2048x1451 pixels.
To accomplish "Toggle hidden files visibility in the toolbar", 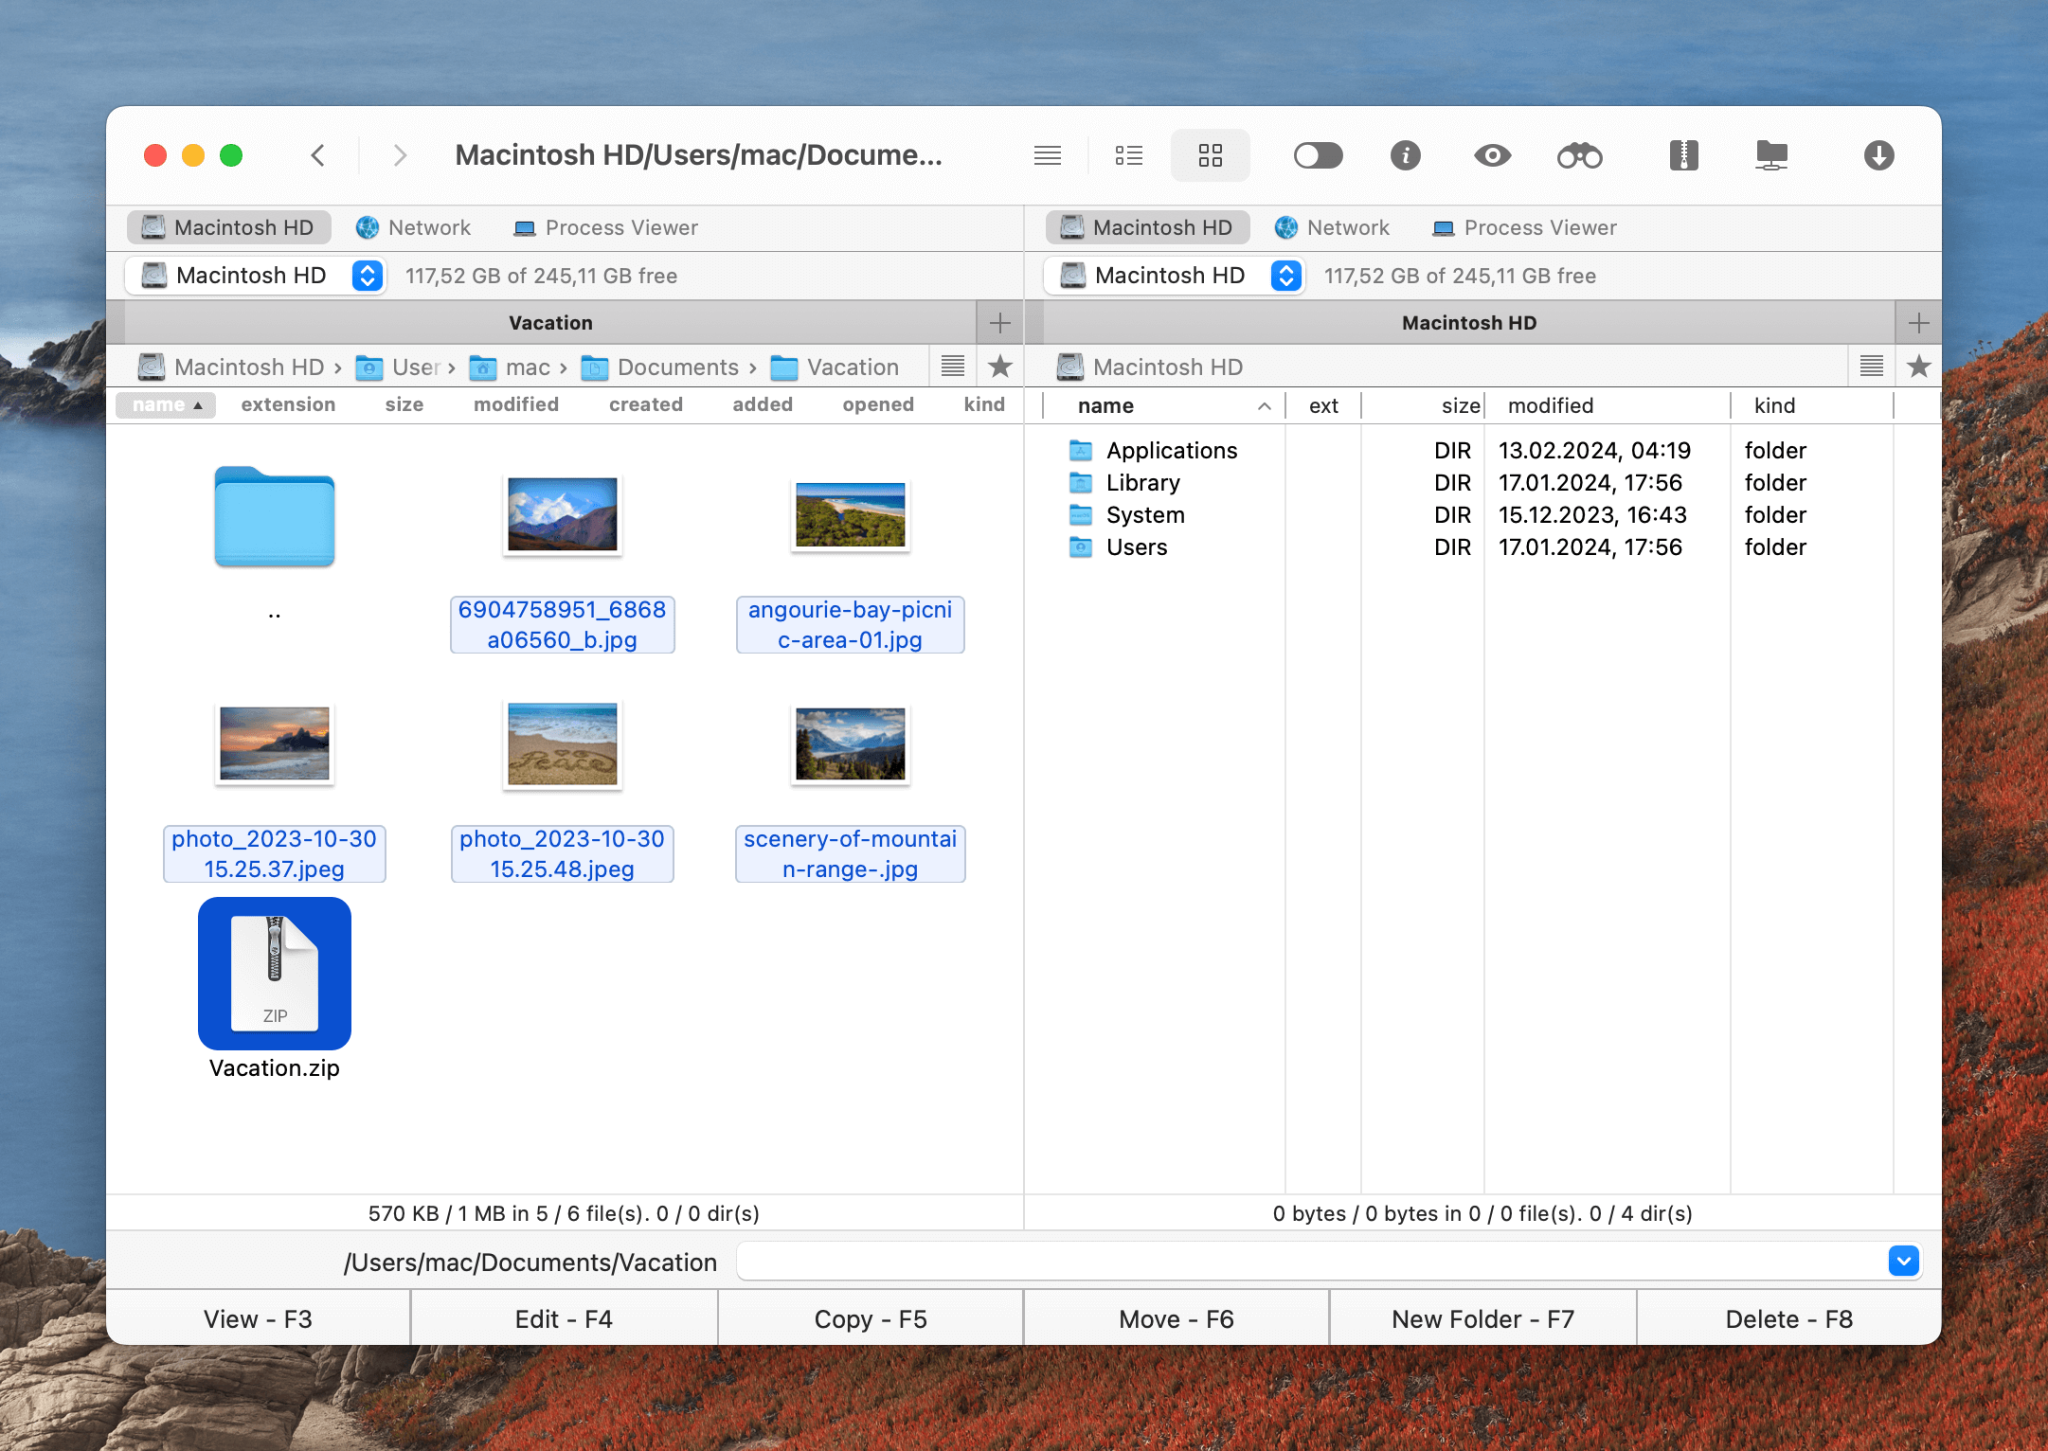I will point(1318,155).
